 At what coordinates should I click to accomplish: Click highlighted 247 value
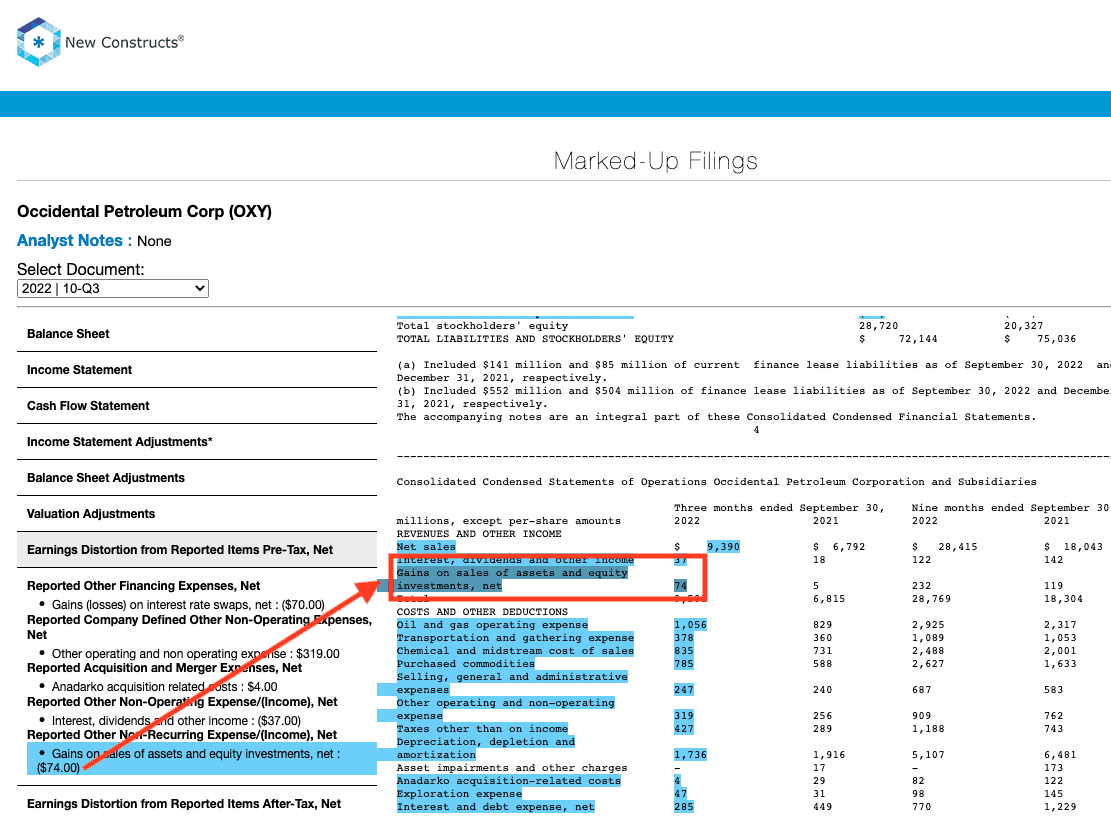(x=684, y=690)
